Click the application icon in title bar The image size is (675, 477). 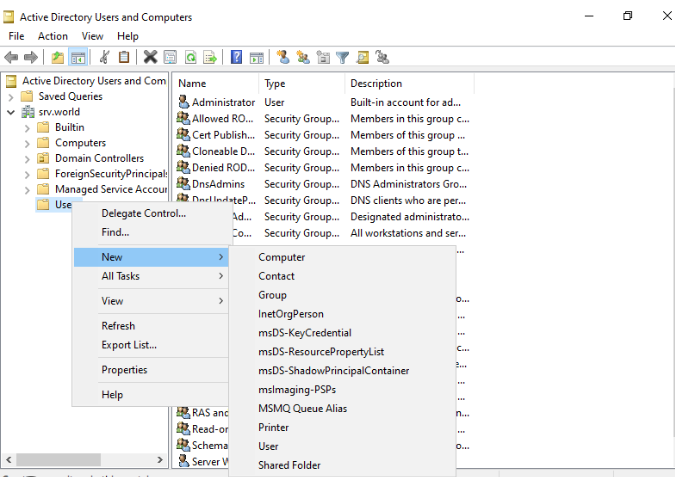pos(8,17)
